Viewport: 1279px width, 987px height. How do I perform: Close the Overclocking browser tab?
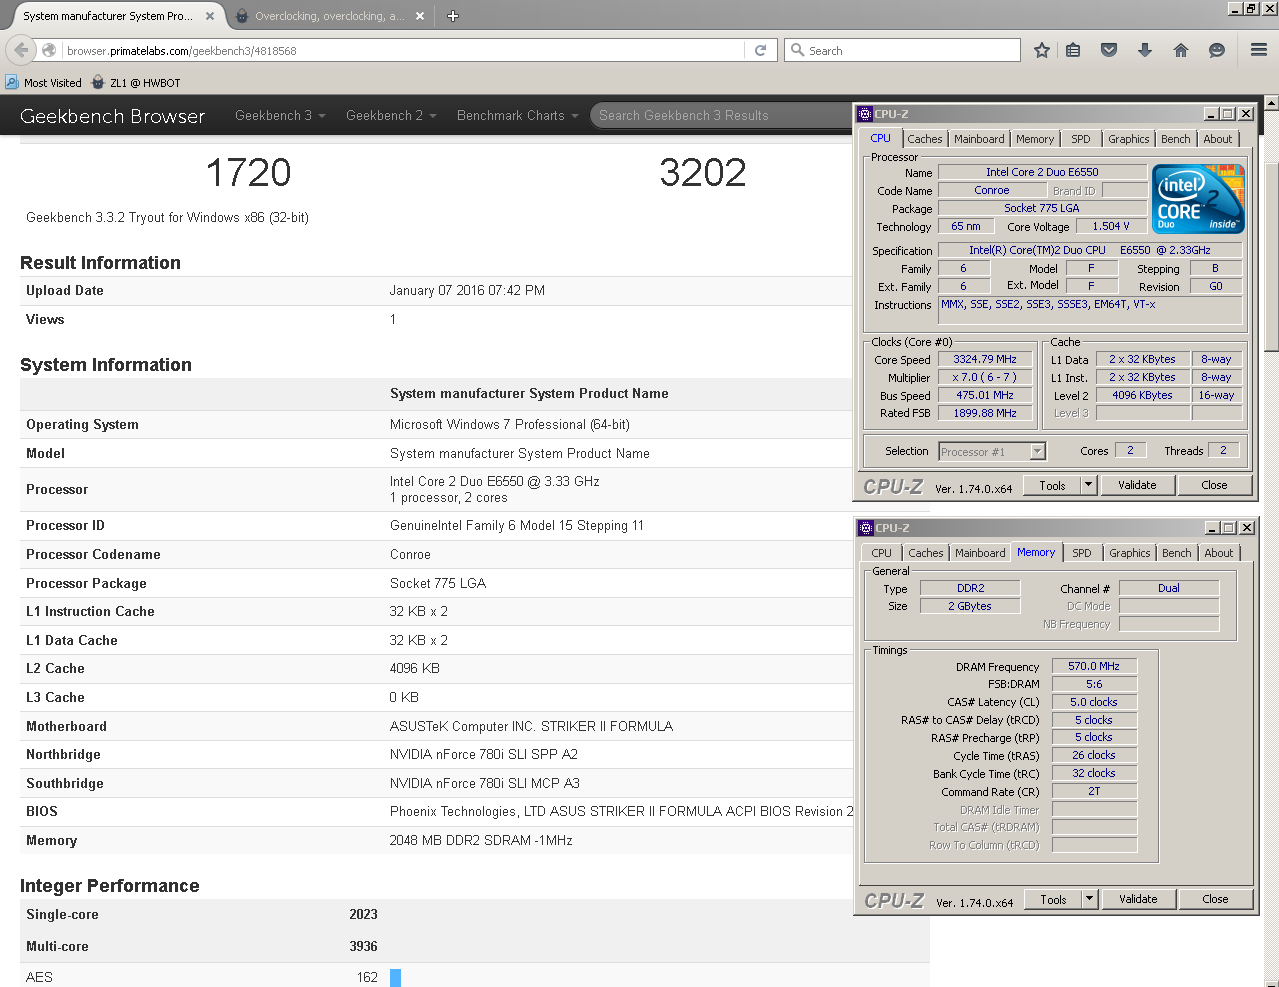point(420,16)
